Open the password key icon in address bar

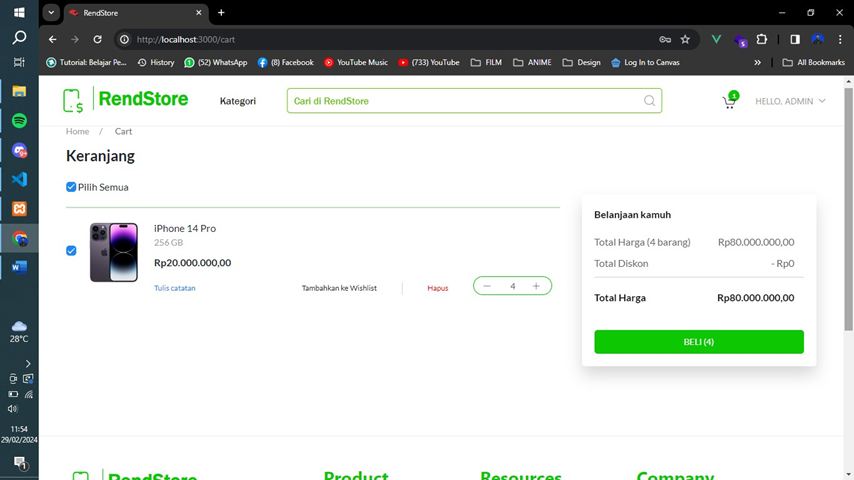[664, 39]
